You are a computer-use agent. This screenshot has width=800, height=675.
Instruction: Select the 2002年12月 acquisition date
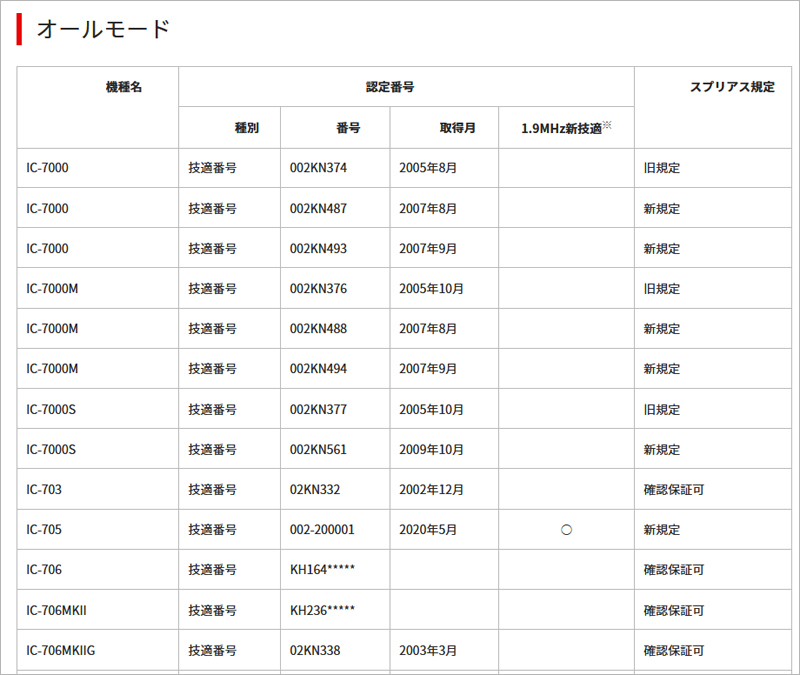pyautogui.click(x=432, y=489)
